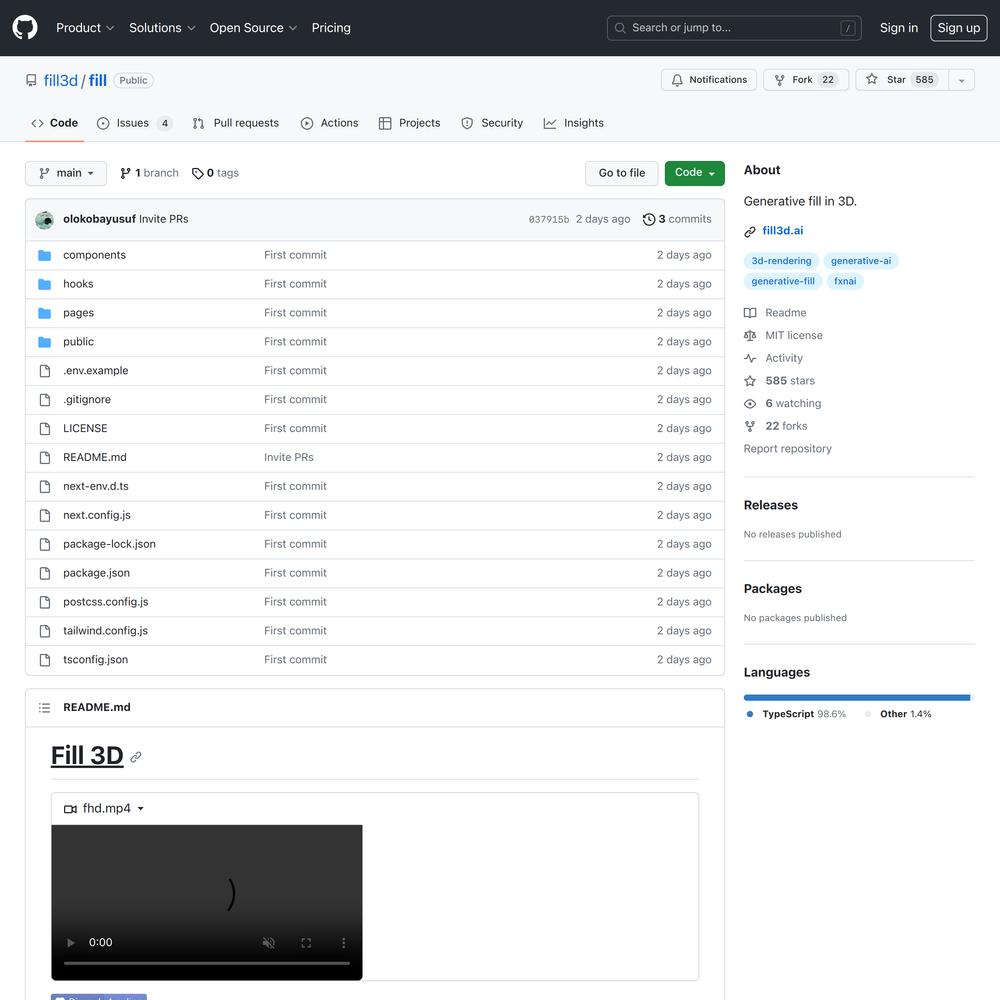Image resolution: width=1000 pixels, height=1000 pixels.
Task: Toggle fullscreen on the video player
Action: 306,943
